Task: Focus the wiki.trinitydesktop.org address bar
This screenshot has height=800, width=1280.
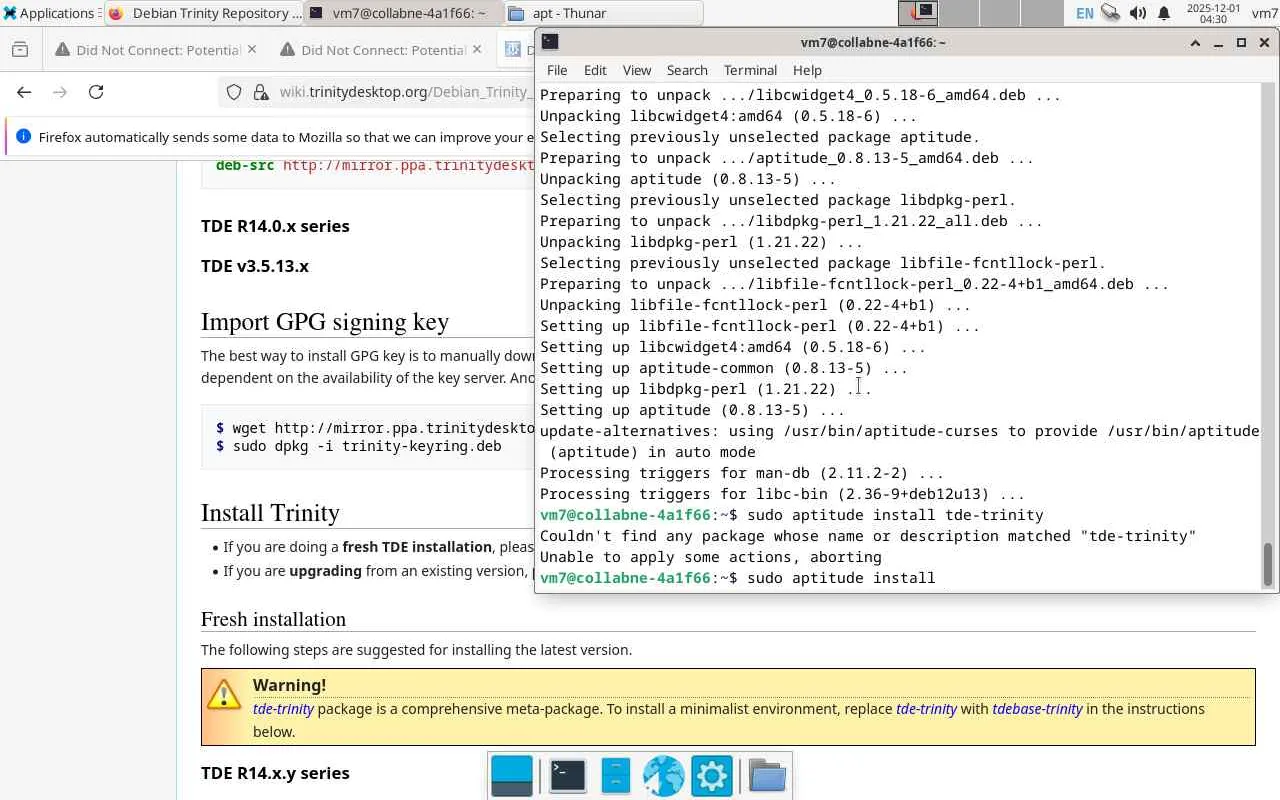Action: tap(405, 92)
